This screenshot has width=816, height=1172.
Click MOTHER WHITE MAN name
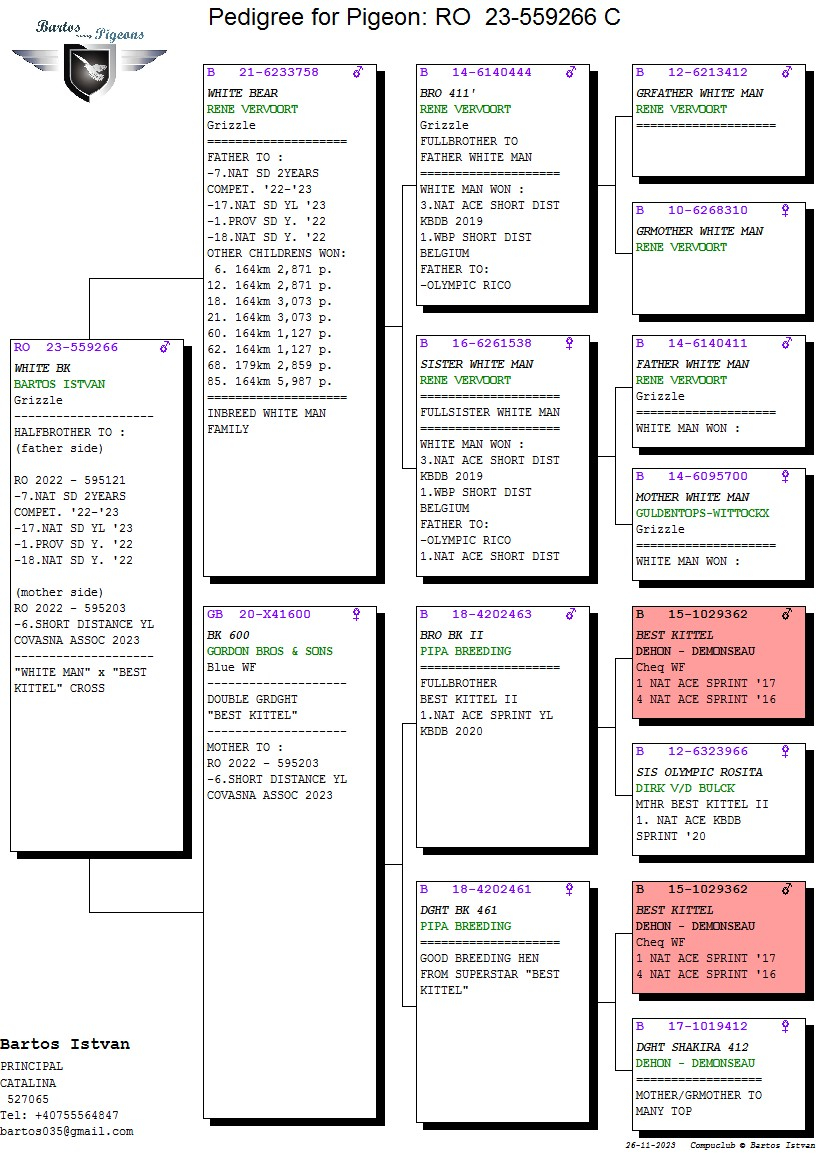[693, 498]
